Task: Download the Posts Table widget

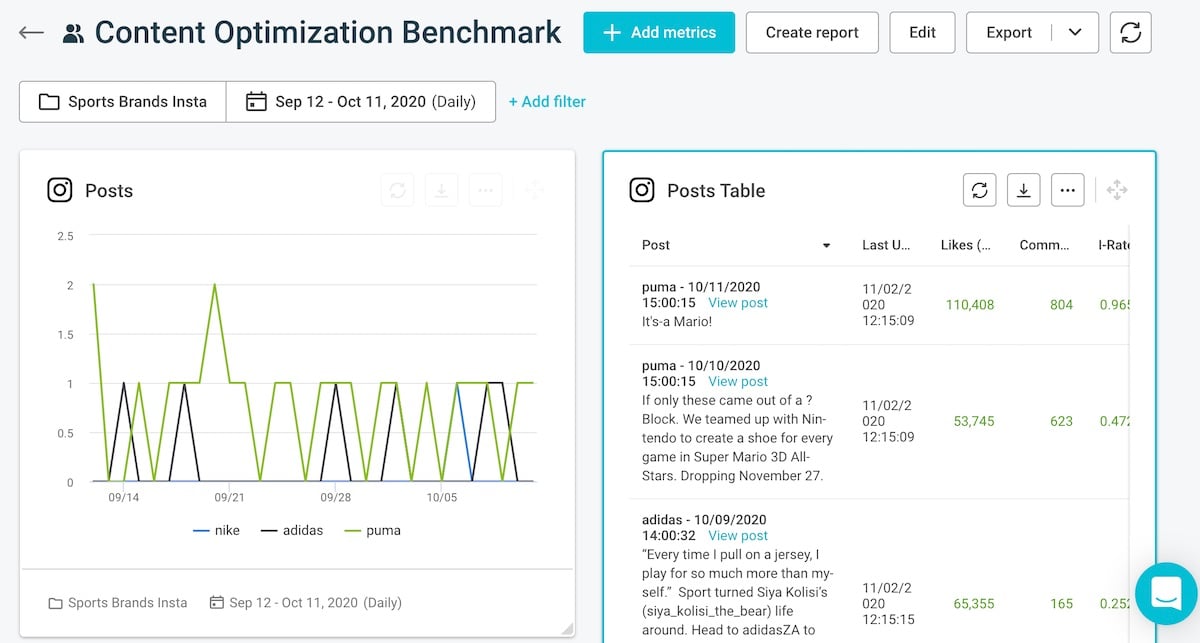Action: [x=1023, y=190]
